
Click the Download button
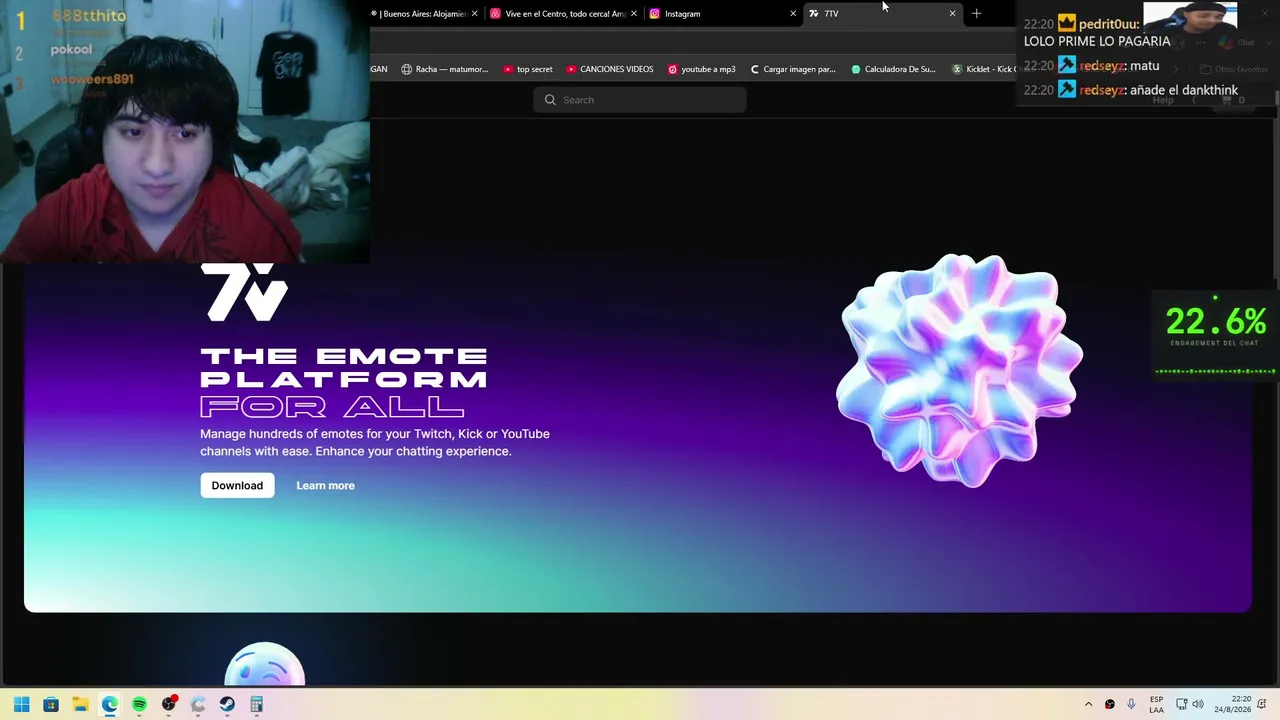tap(237, 485)
